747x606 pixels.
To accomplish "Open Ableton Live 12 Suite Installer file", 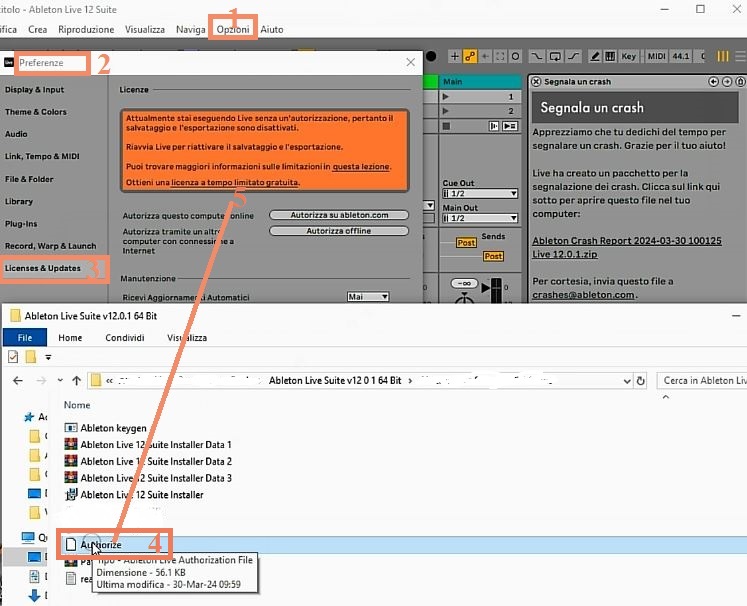I will (141, 494).
